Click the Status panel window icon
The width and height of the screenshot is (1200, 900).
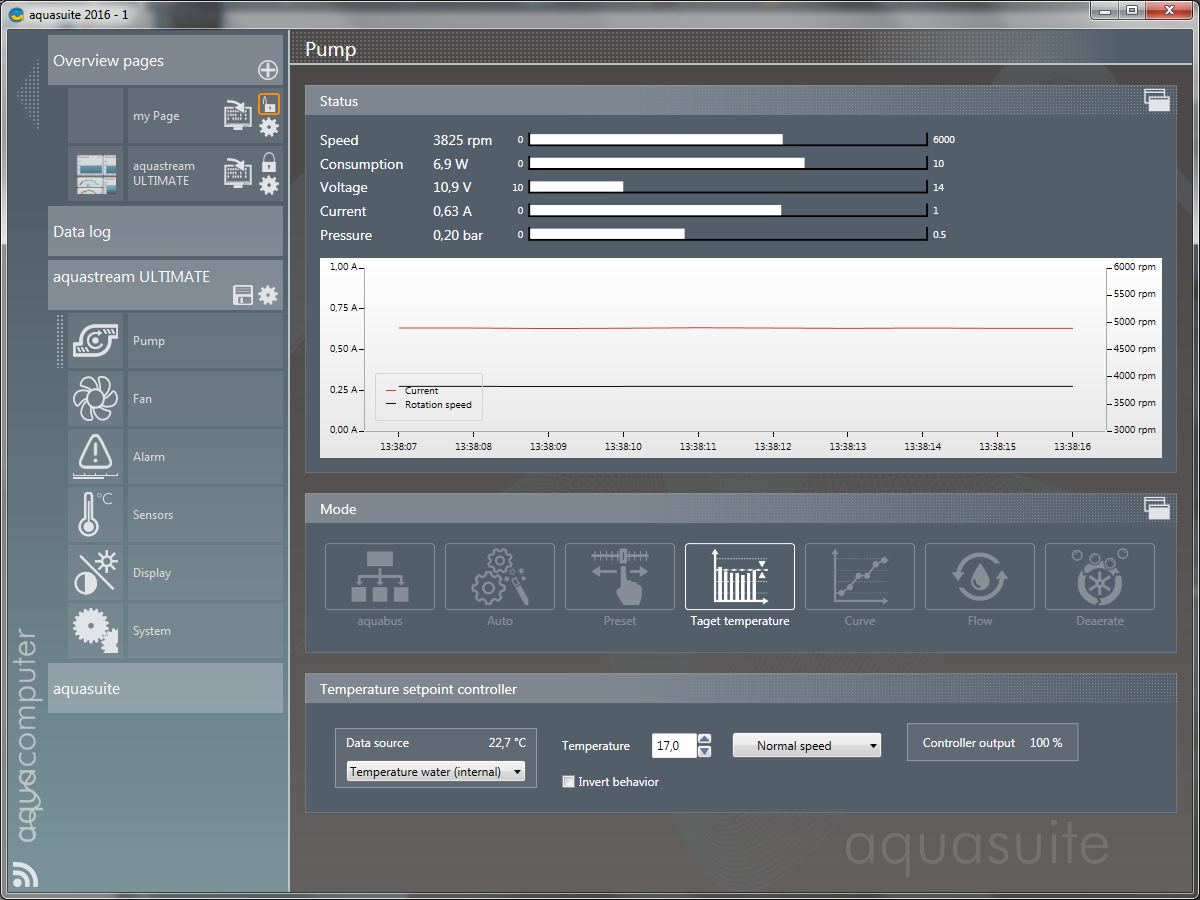[1157, 100]
